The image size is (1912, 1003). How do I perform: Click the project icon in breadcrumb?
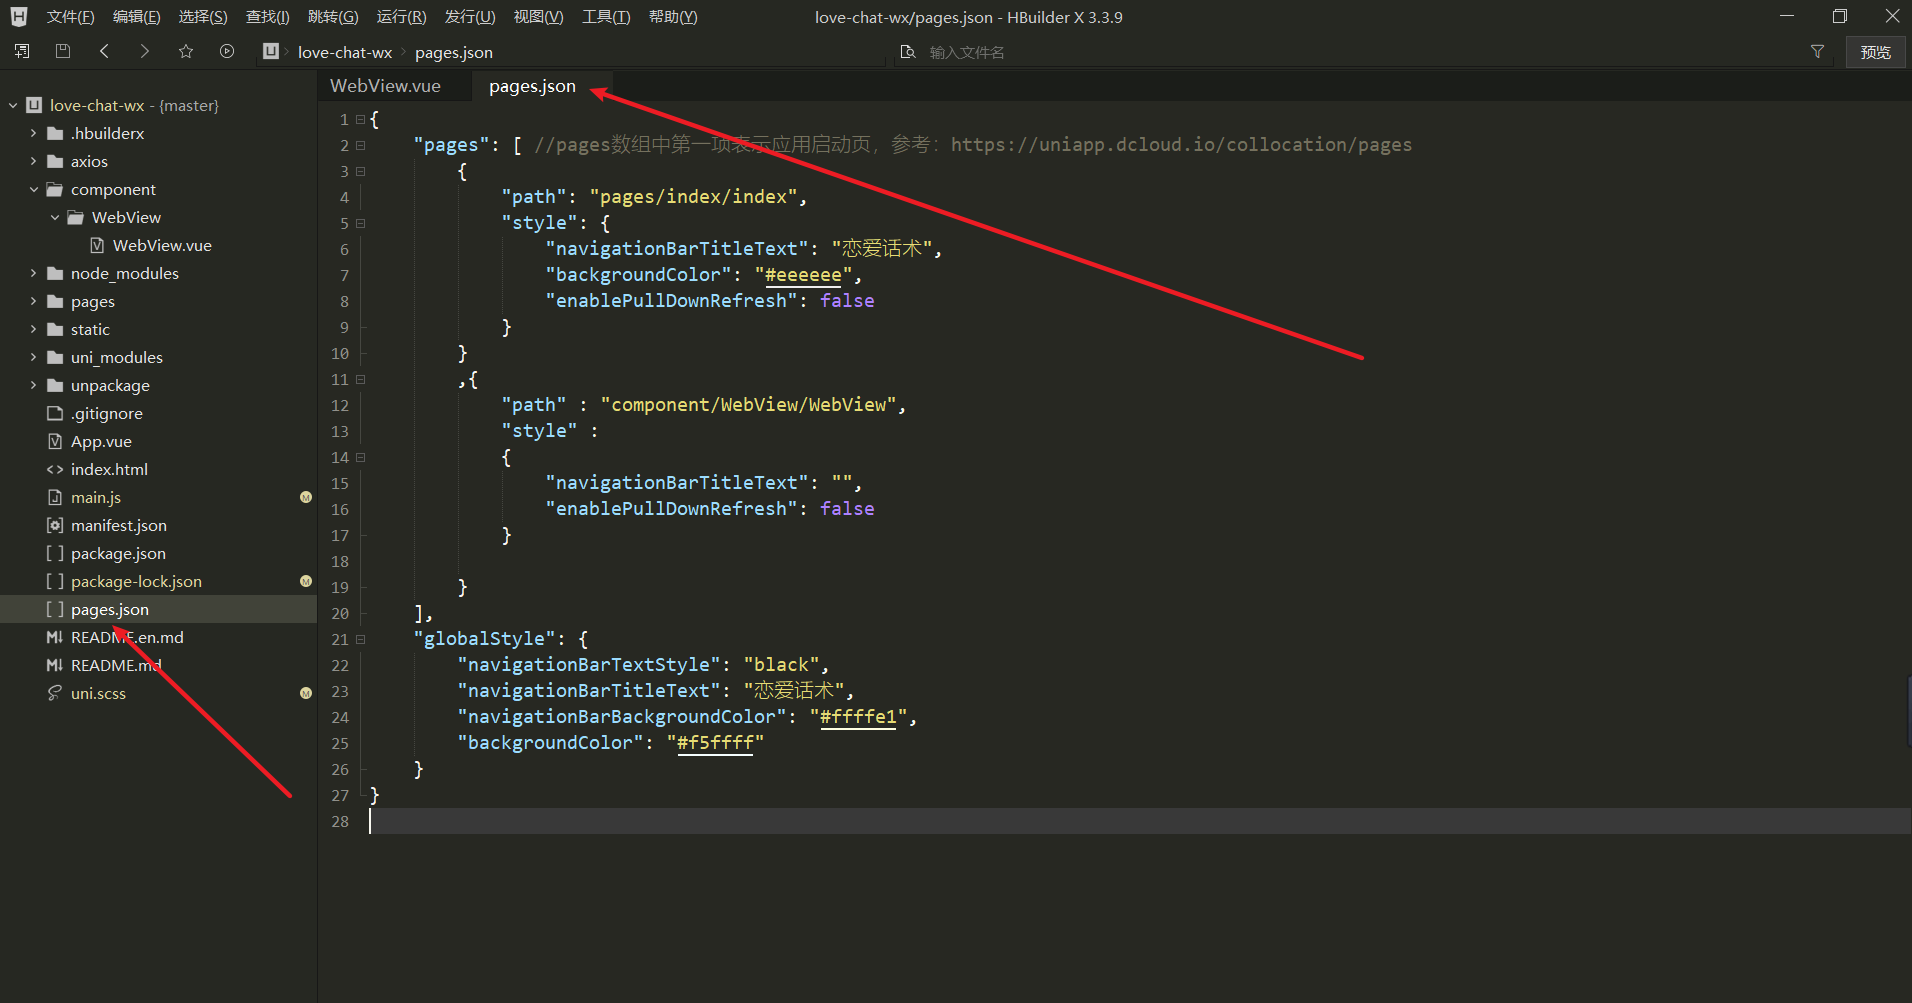pyautogui.click(x=270, y=51)
